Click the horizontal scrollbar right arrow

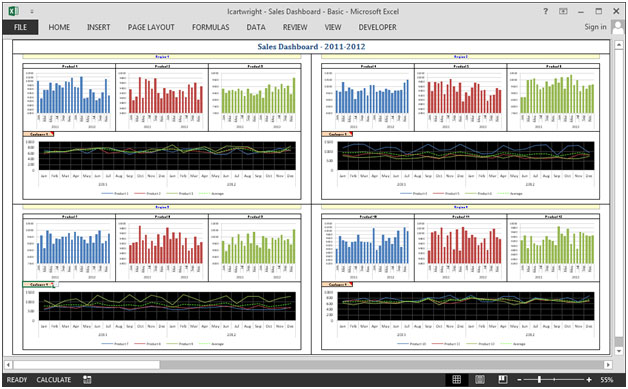608,365
